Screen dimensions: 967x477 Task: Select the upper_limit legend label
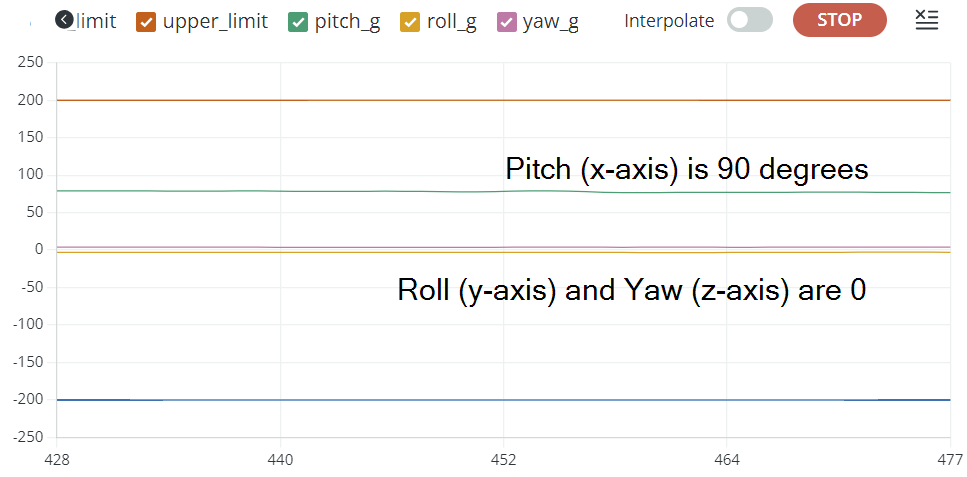215,22
